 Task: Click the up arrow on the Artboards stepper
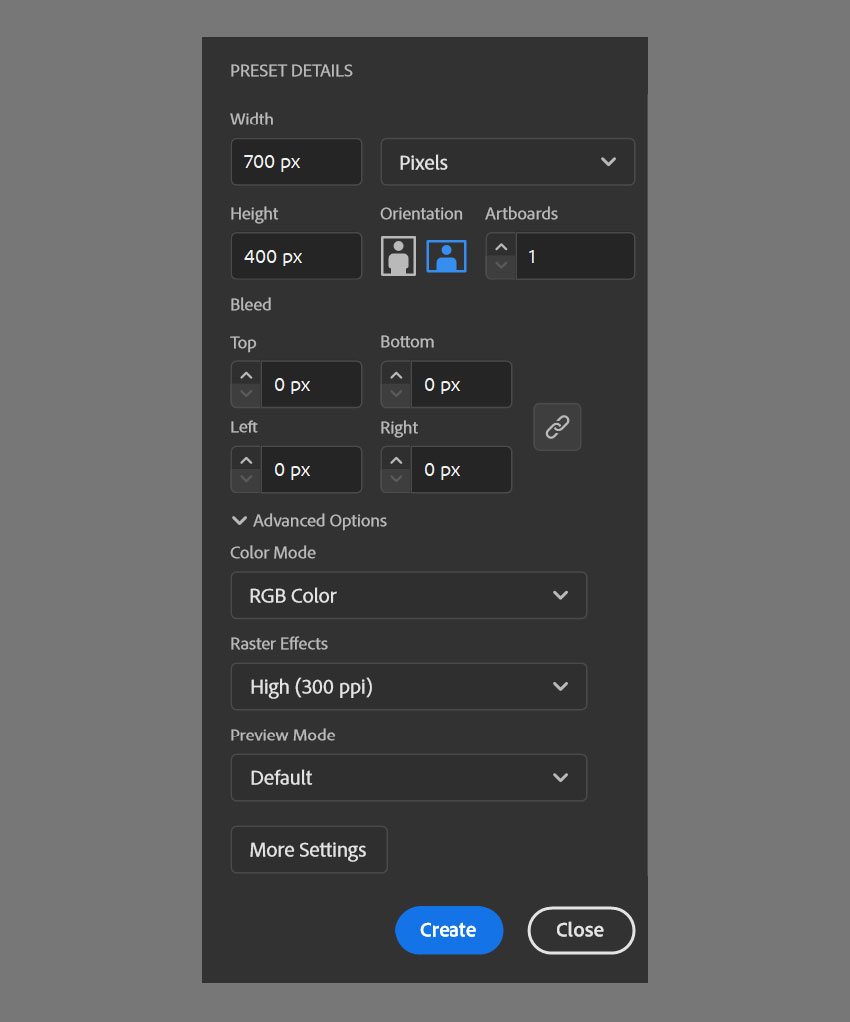click(x=500, y=245)
